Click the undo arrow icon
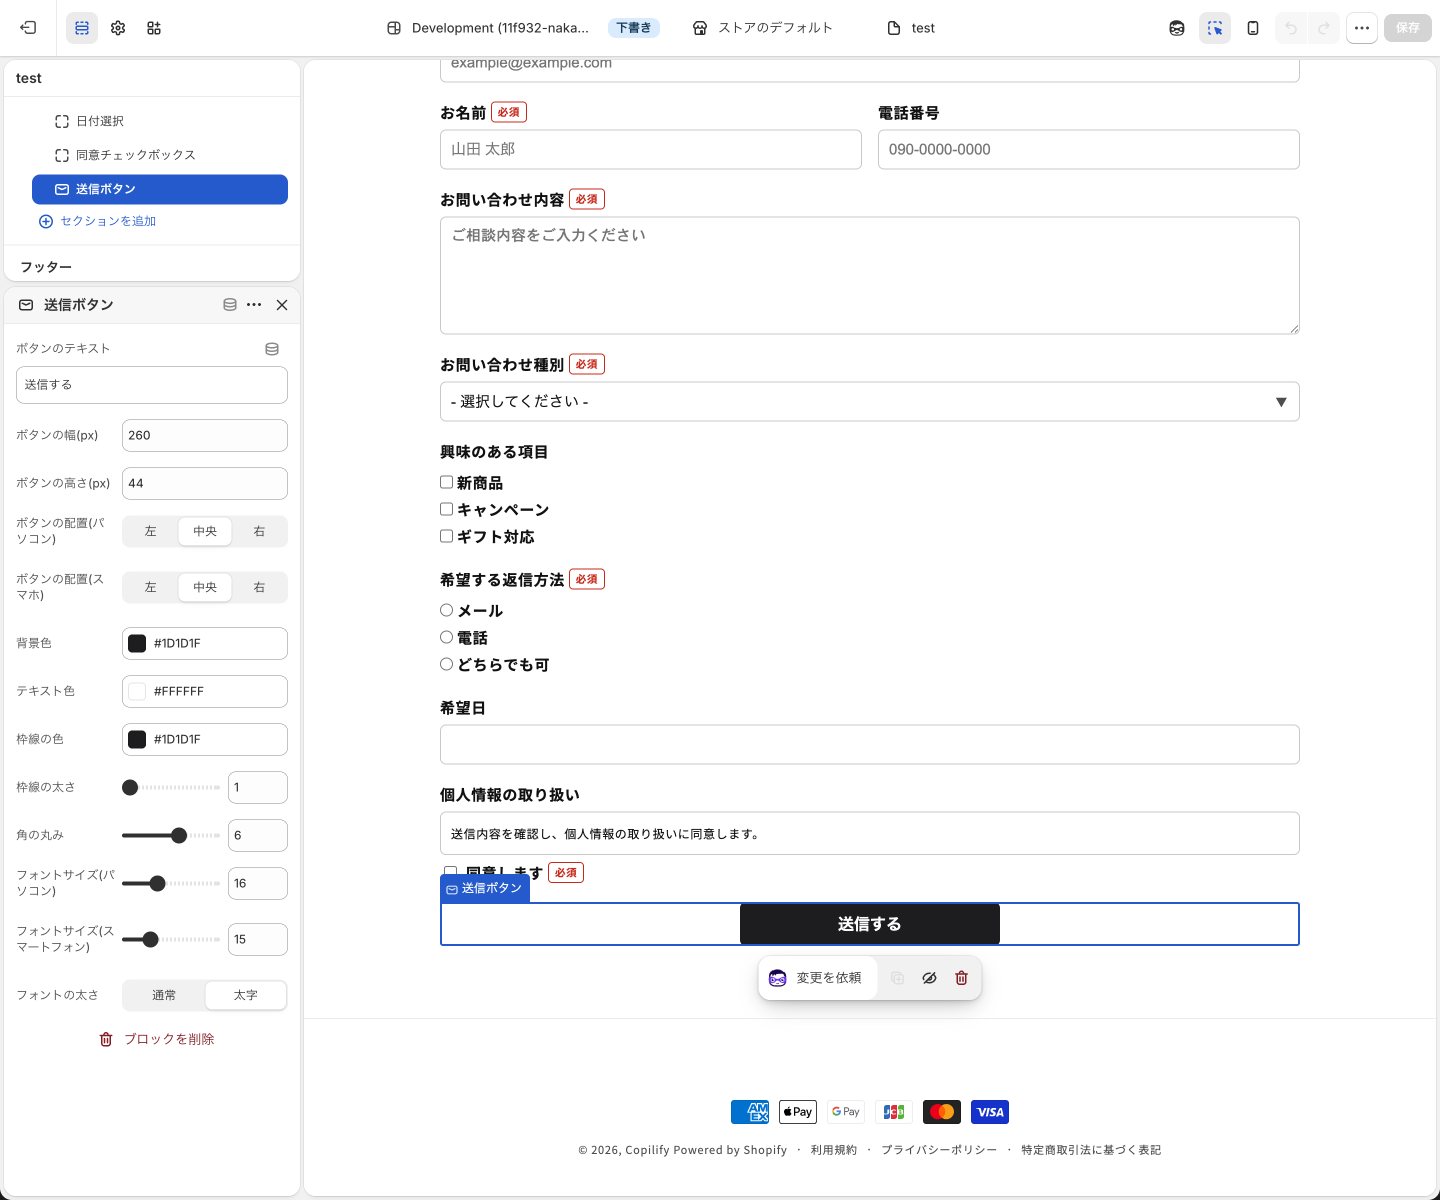The height and width of the screenshot is (1200, 1440). tap(1291, 28)
